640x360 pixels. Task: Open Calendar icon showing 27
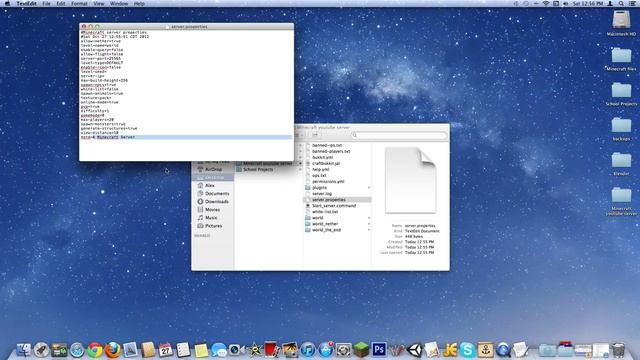pyautogui.click(x=165, y=350)
